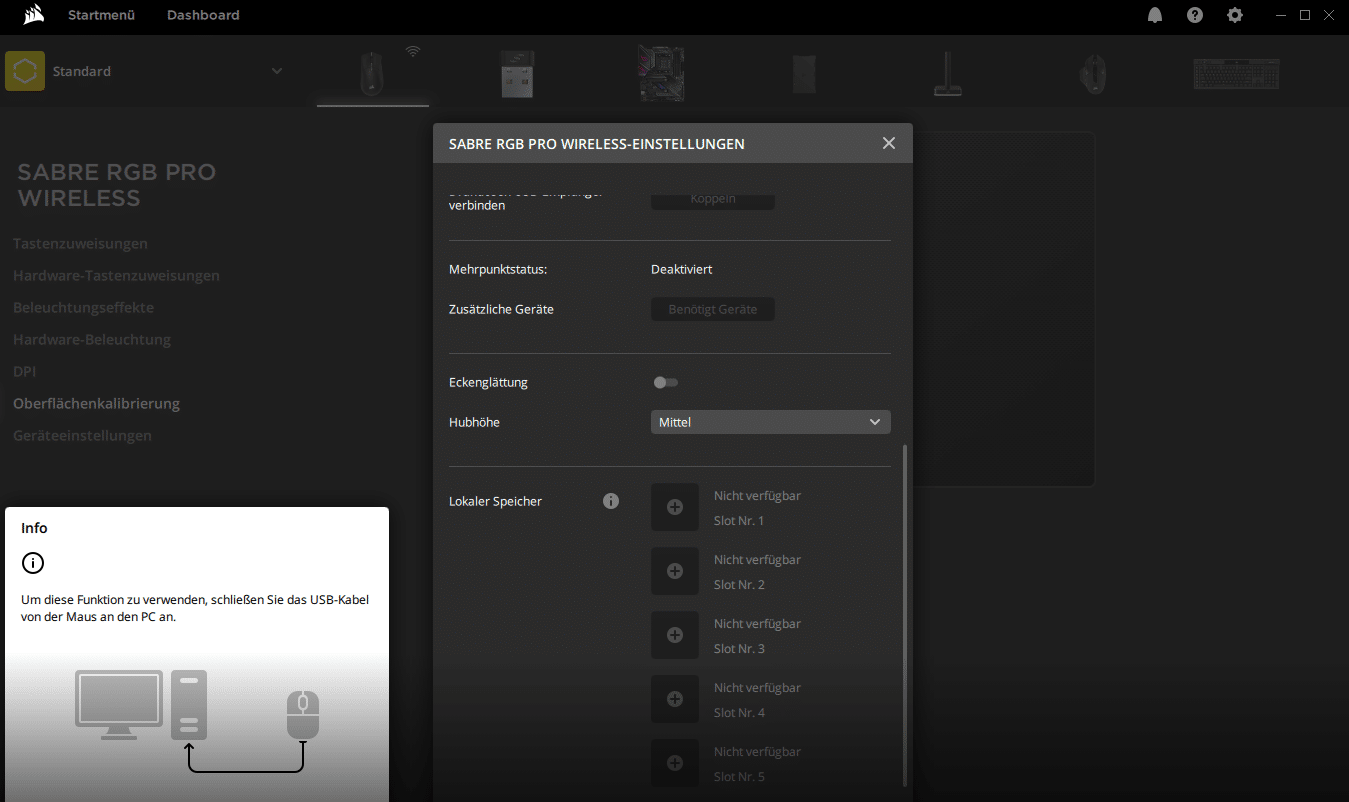Click Nicht verfügbar text for Slot Nr. 1
This screenshot has width=1349, height=802.
pyautogui.click(x=757, y=496)
